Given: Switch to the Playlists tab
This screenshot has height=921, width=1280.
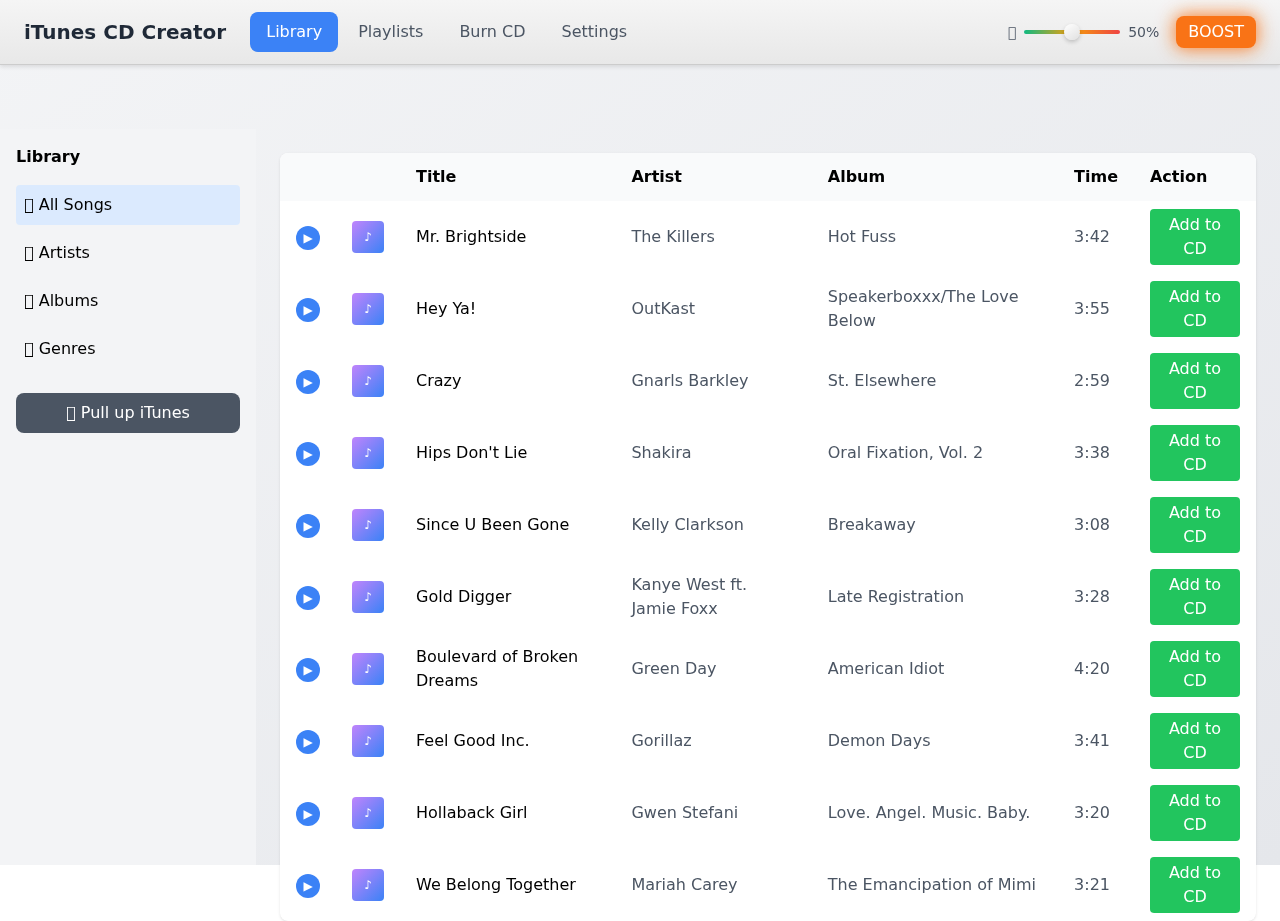Looking at the screenshot, I should pyautogui.click(x=390, y=31).
